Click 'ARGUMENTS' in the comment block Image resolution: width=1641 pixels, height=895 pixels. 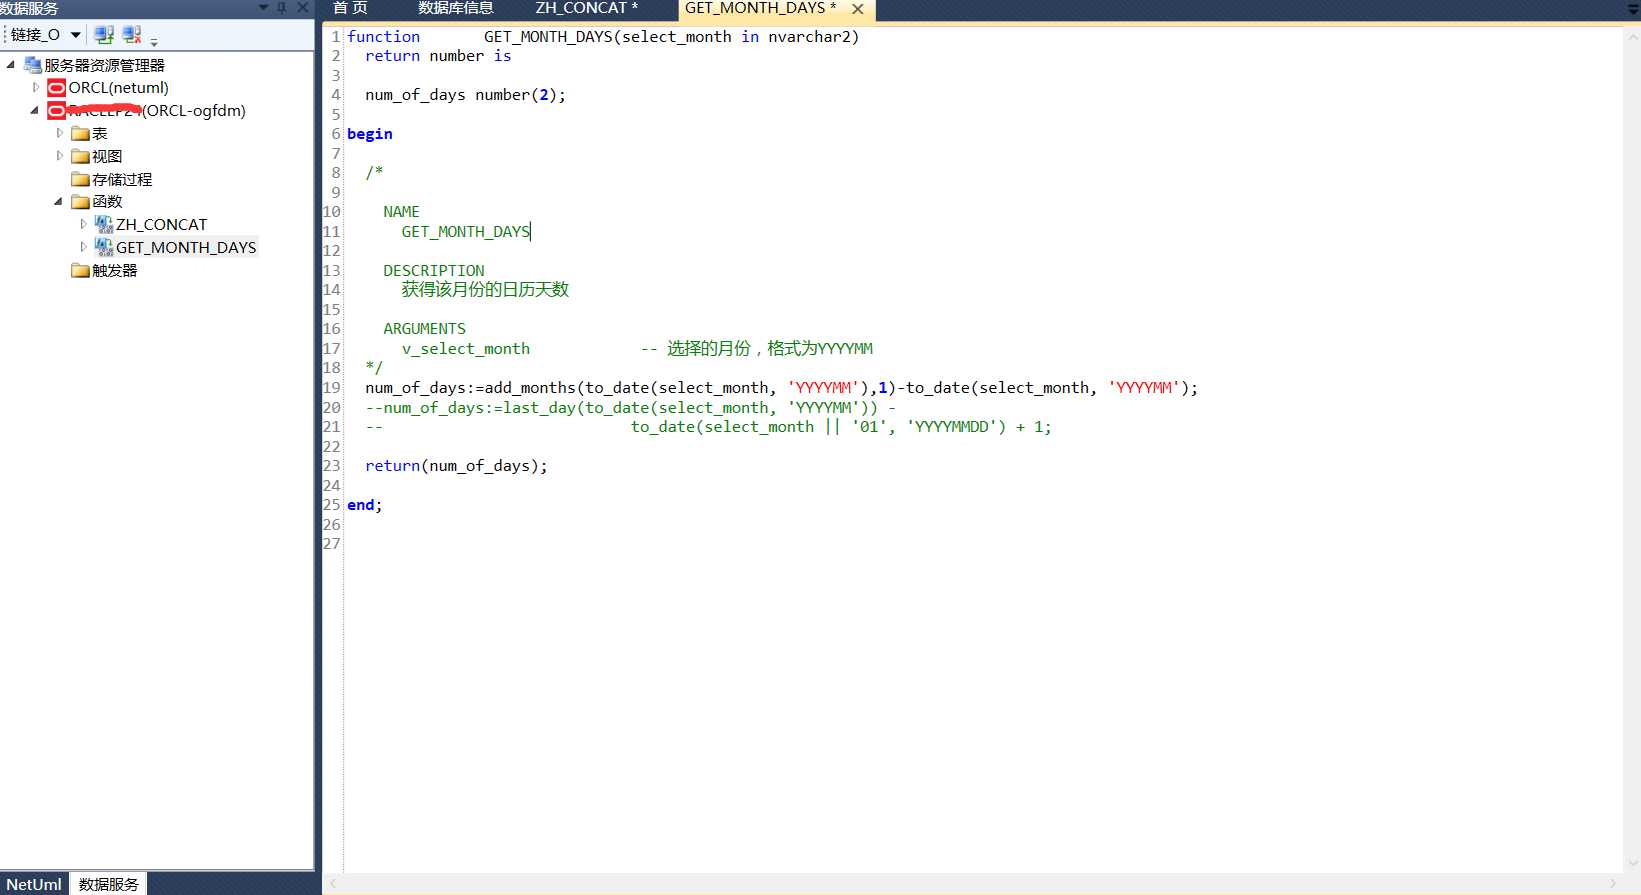(425, 329)
